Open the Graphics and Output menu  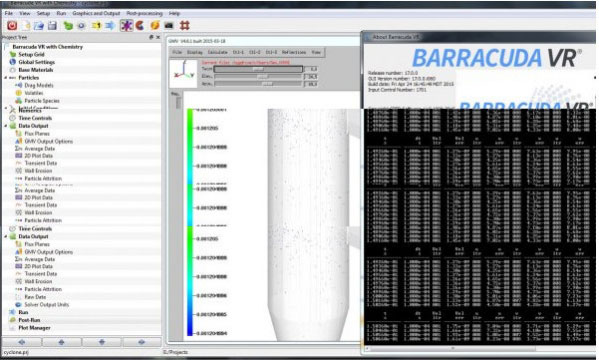click(96, 13)
